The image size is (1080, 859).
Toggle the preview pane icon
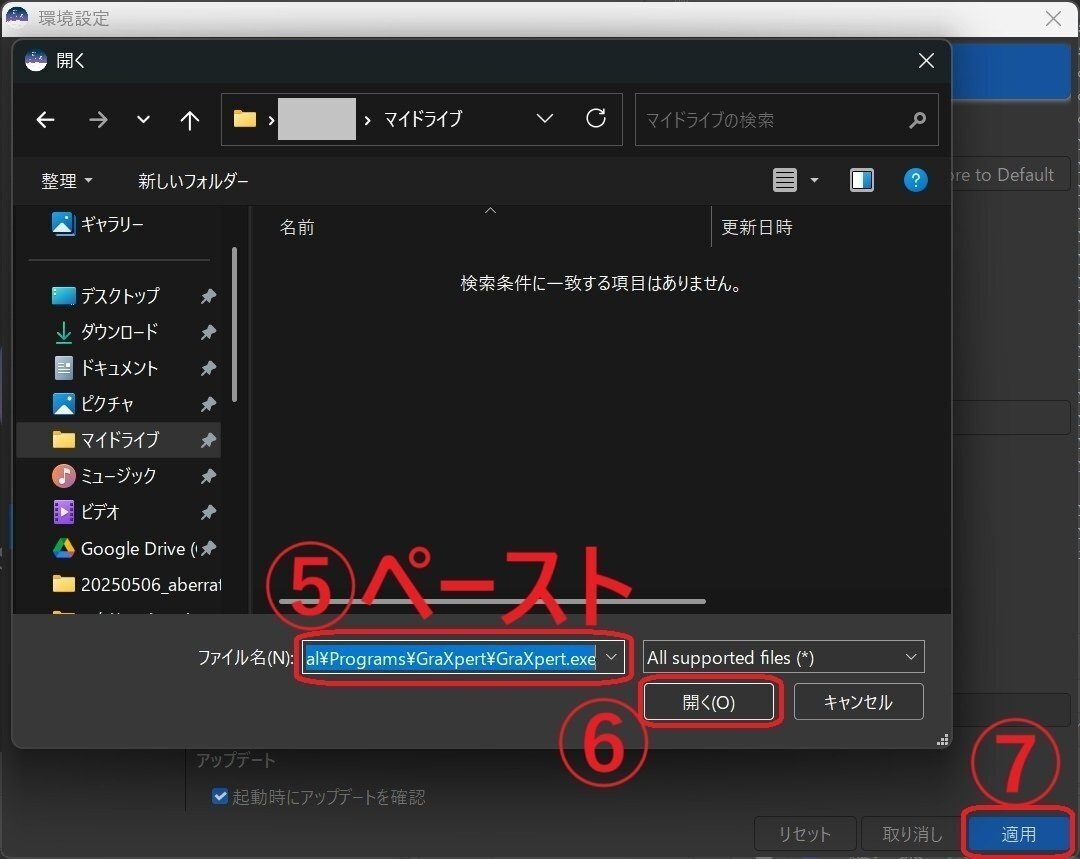[x=862, y=180]
